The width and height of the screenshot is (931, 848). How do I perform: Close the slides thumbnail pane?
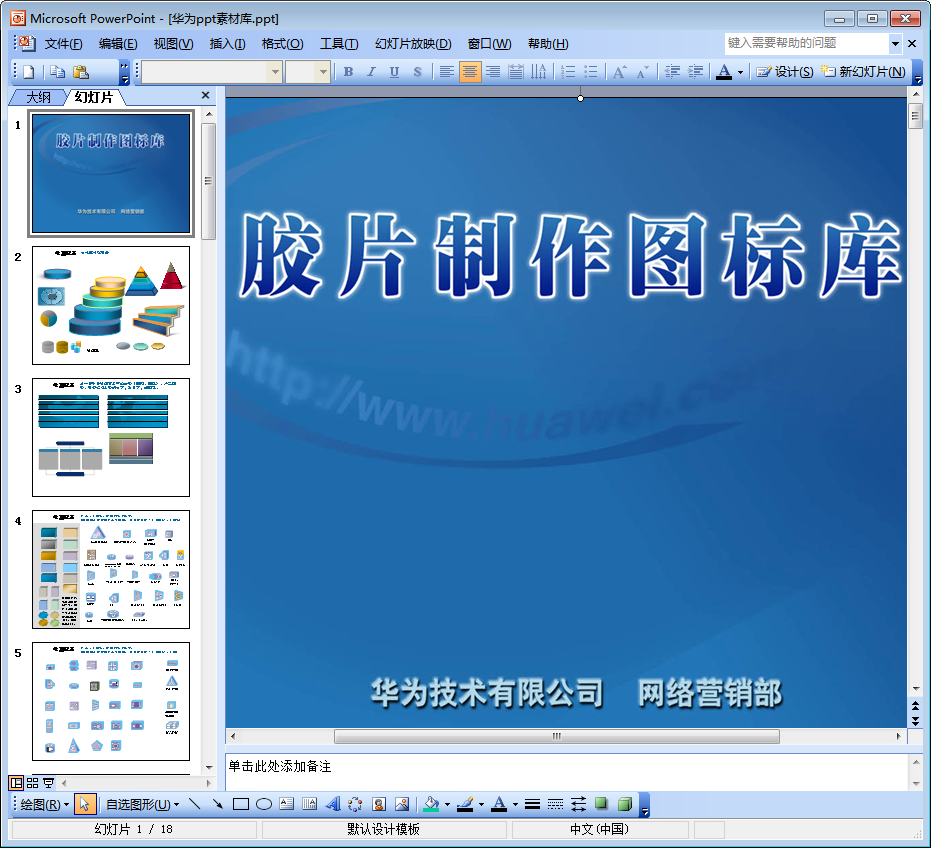point(205,95)
